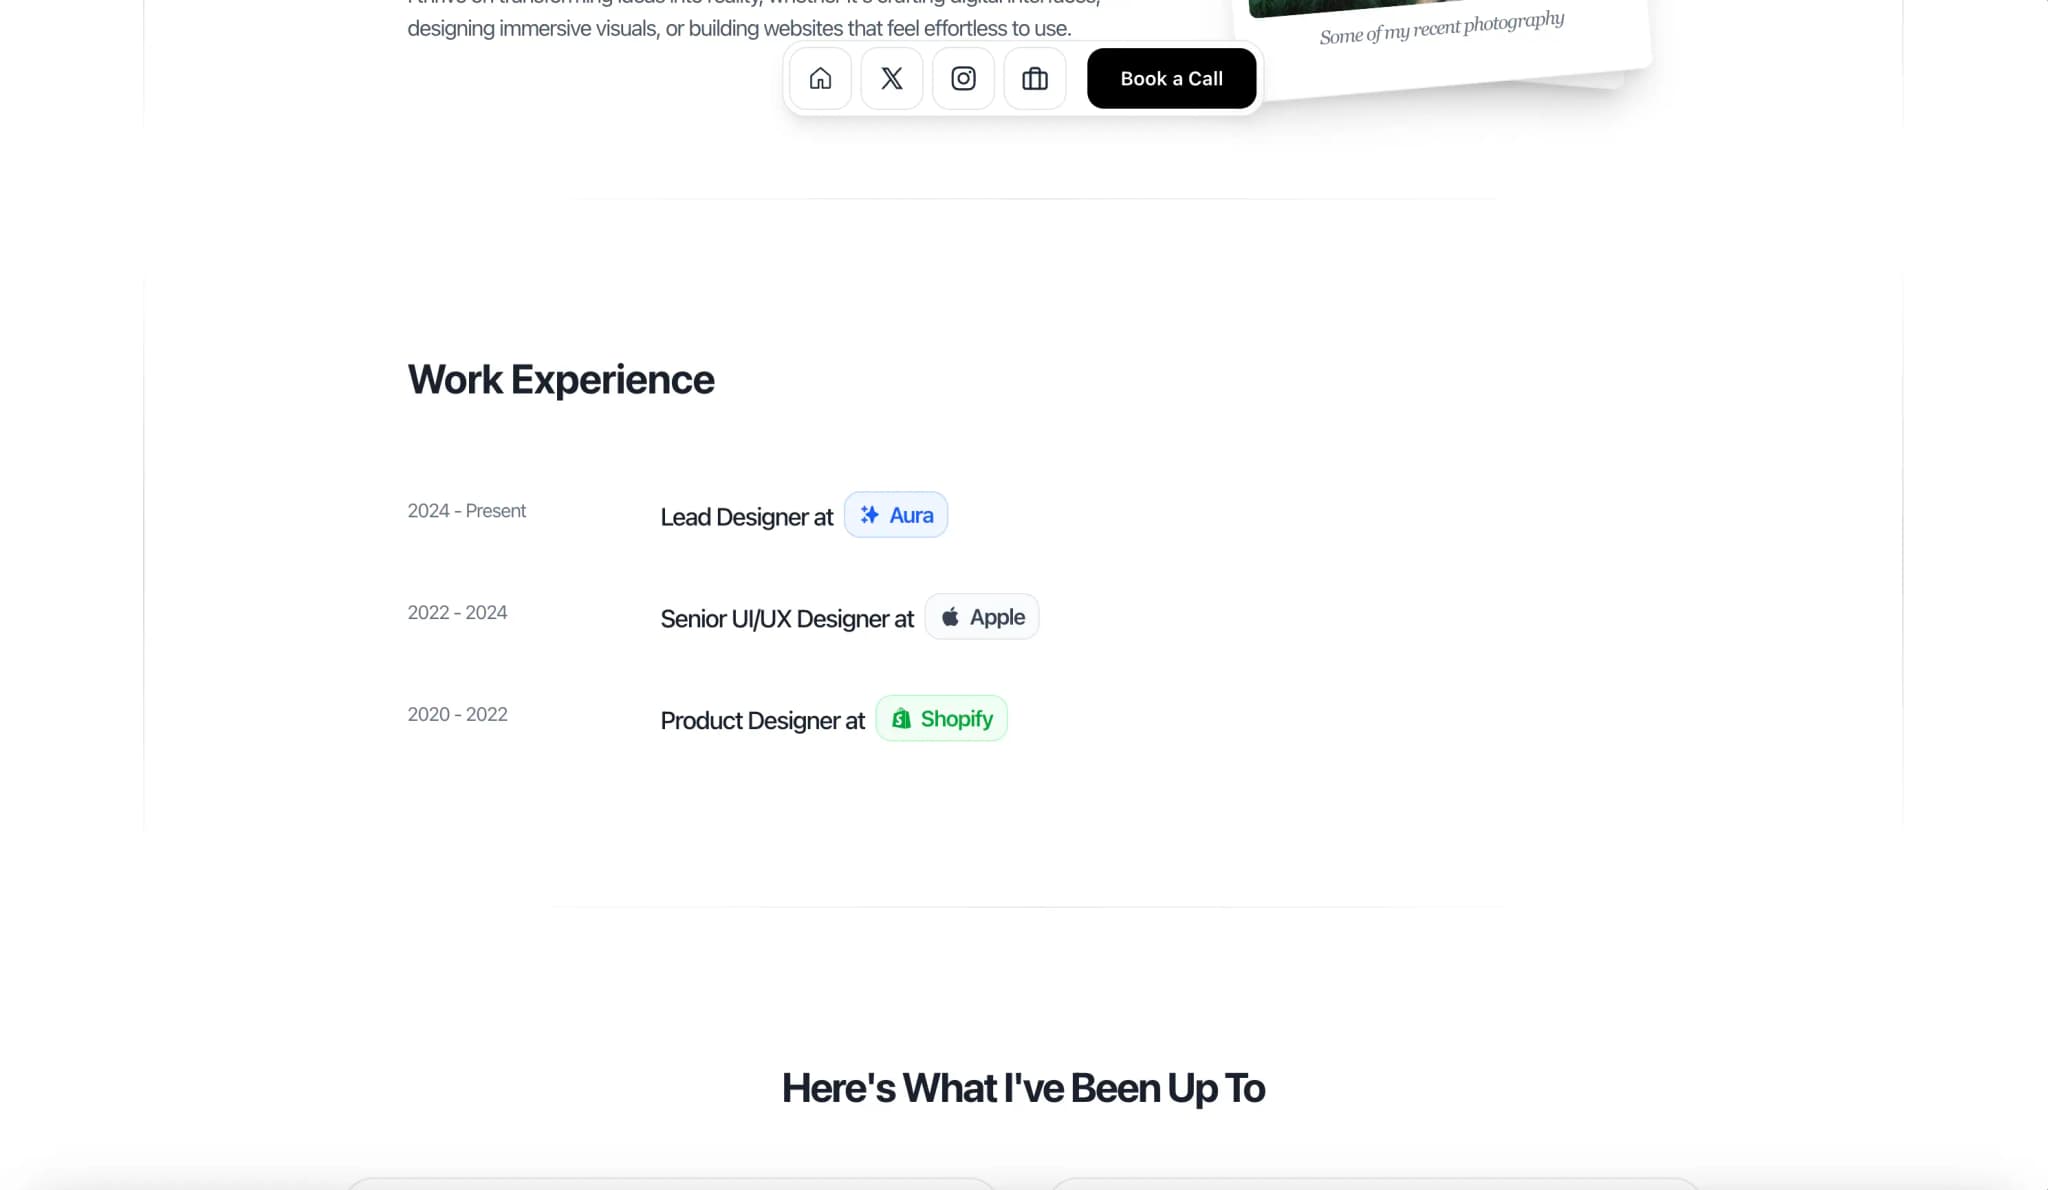This screenshot has height=1190, width=2048.
Task: Click the Apple logo in the Apple badge
Action: pos(950,616)
